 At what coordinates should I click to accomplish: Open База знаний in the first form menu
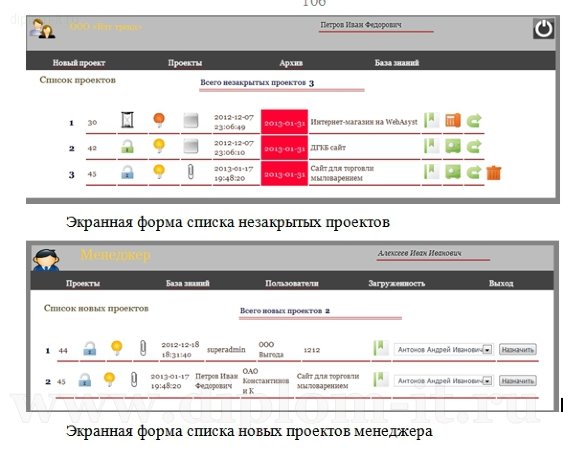click(397, 63)
